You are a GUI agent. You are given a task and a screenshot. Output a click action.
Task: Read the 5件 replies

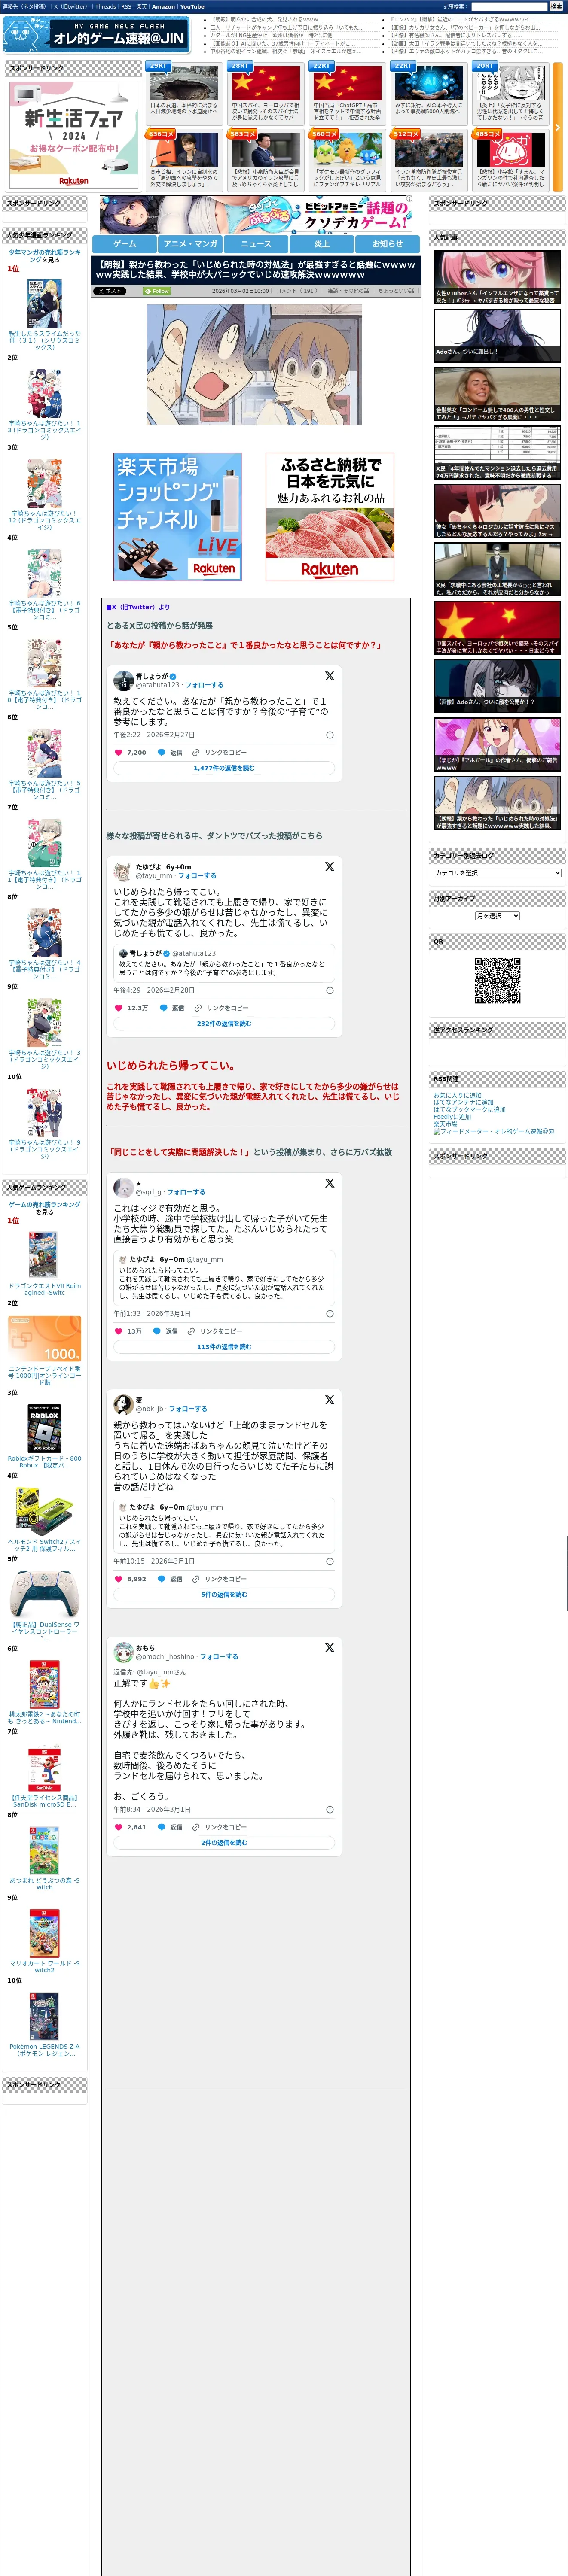tap(224, 1595)
